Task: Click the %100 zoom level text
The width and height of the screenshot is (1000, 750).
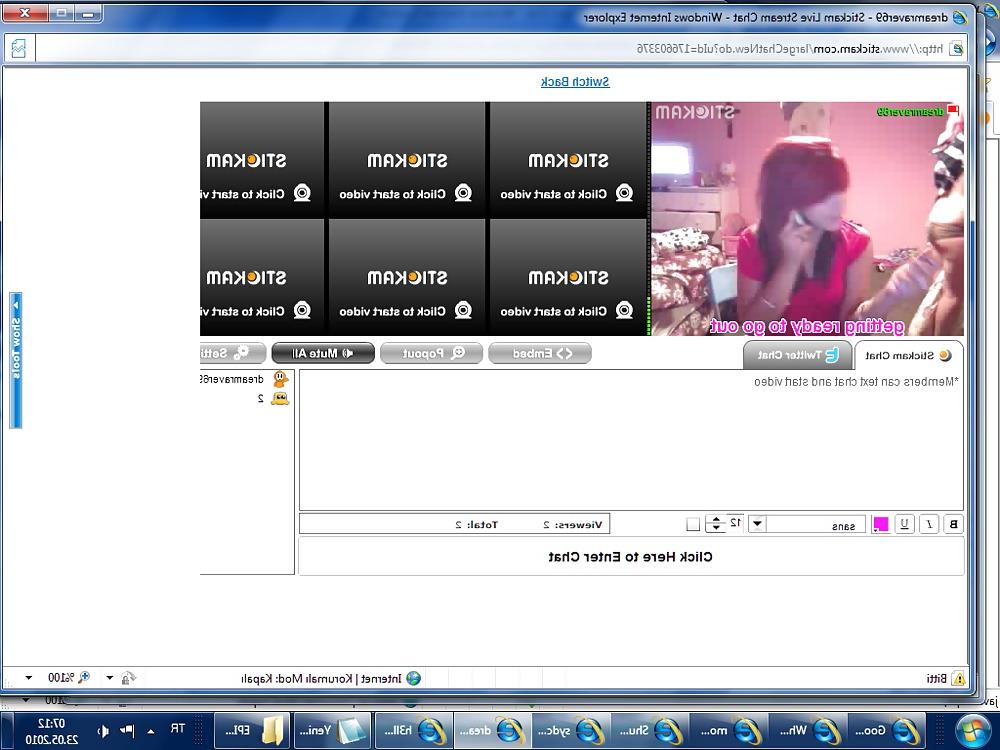Action: 61,677
